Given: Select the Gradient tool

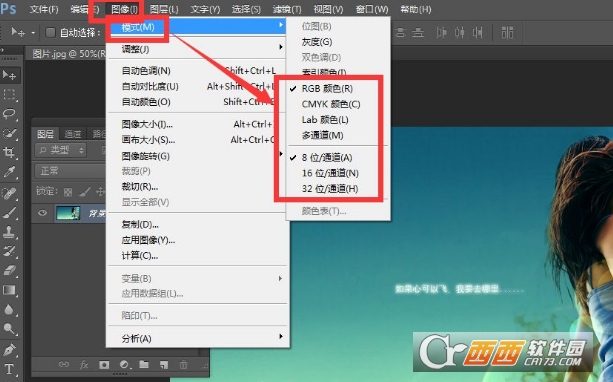Looking at the screenshot, I should pyautogui.click(x=9, y=290).
